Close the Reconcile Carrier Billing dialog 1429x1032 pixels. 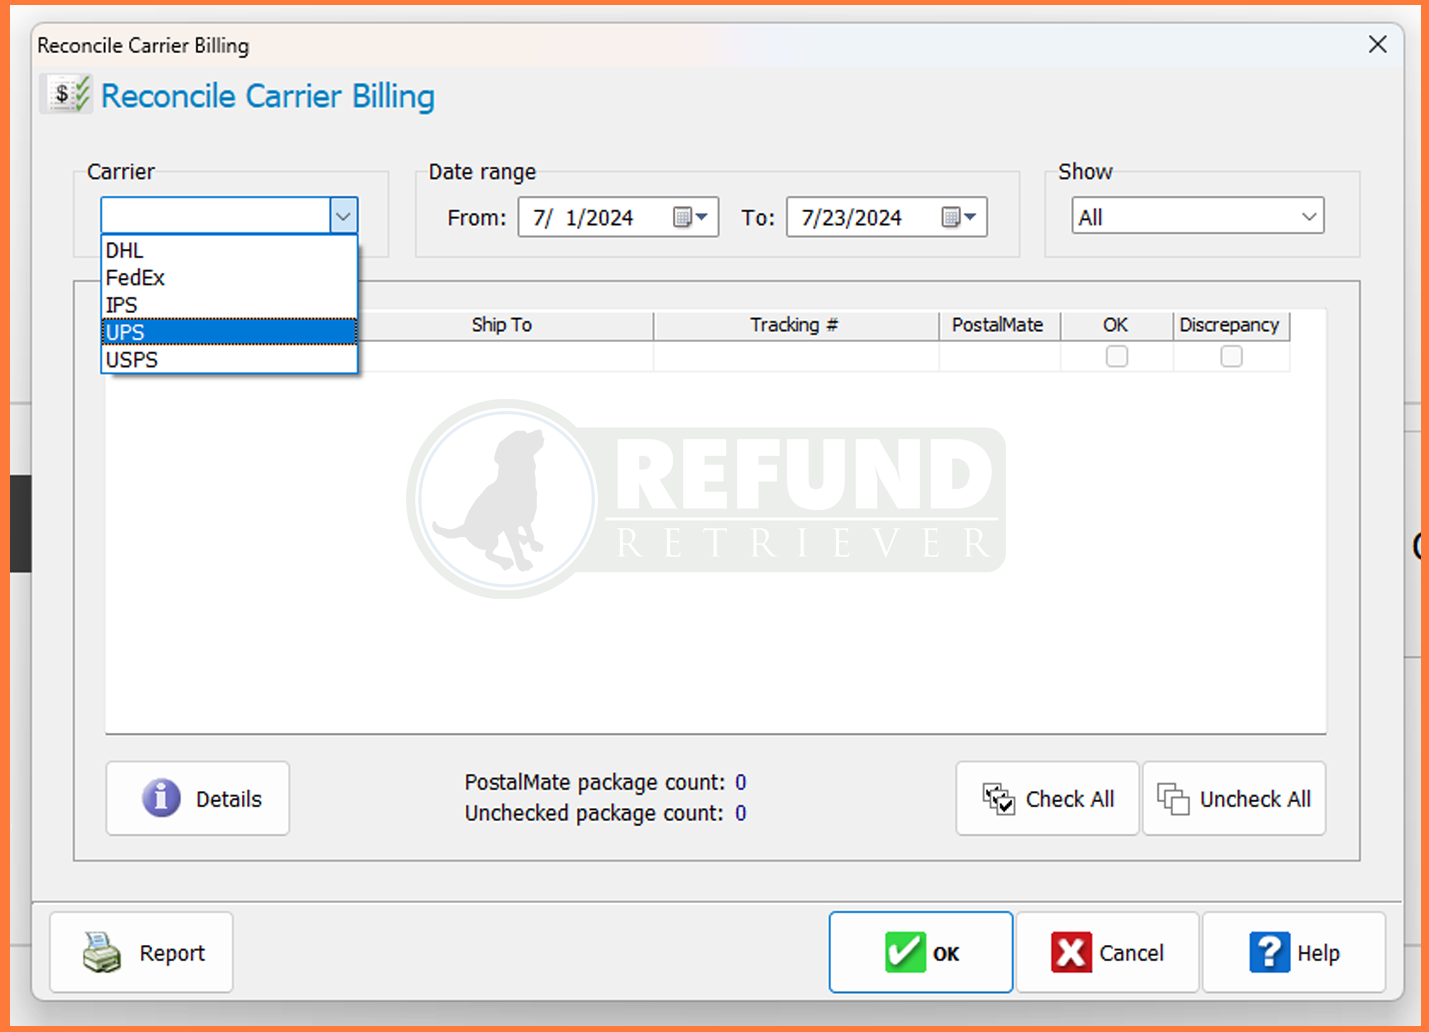[1377, 44]
